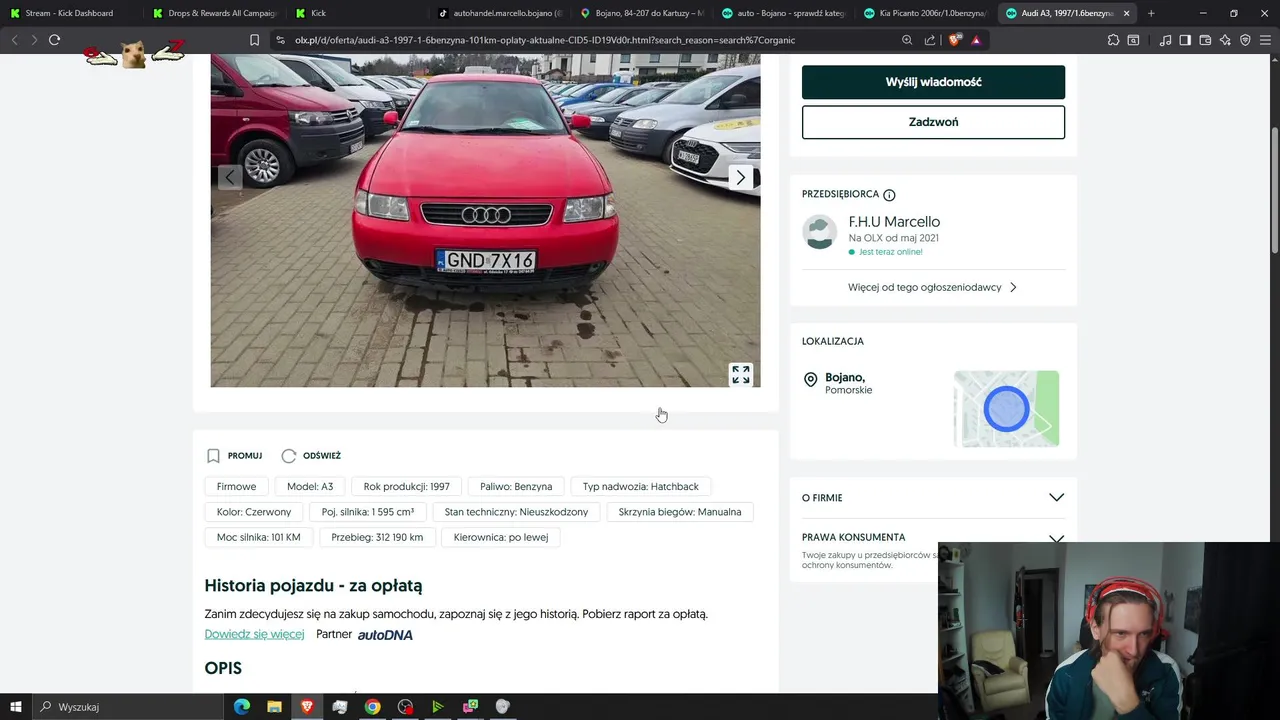Go forward in browser history
This screenshot has height=720, width=1280.
click(33, 40)
